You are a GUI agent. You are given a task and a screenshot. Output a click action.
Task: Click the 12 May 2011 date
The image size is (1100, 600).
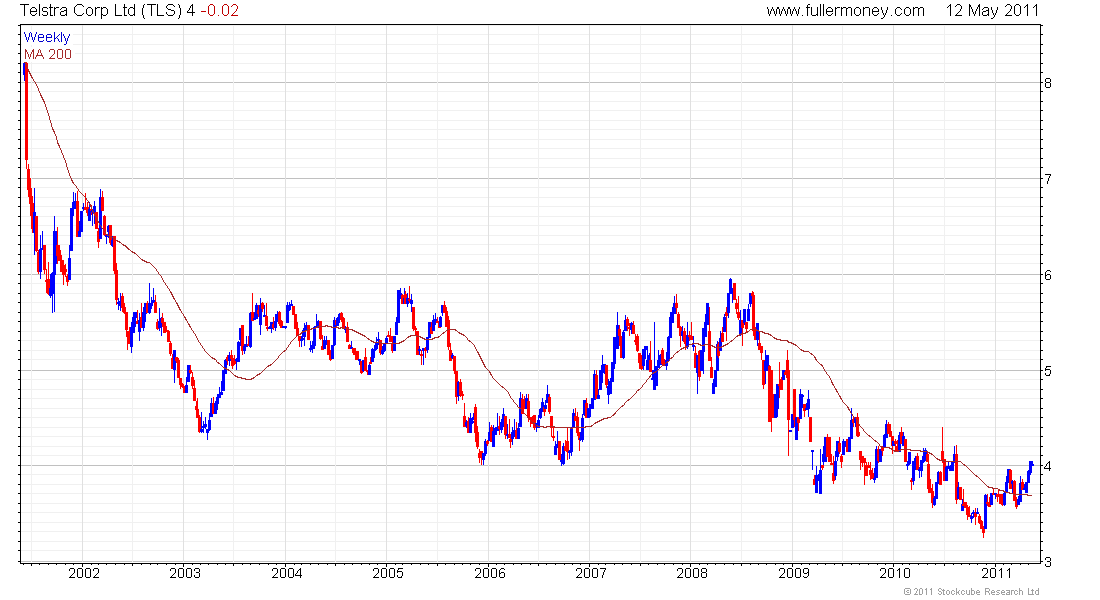pos(992,11)
